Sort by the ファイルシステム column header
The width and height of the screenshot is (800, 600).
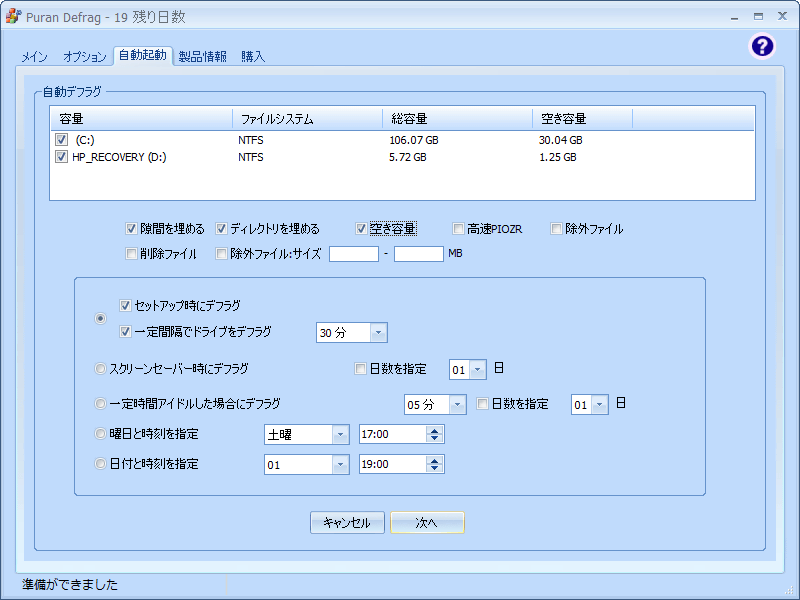point(308,119)
